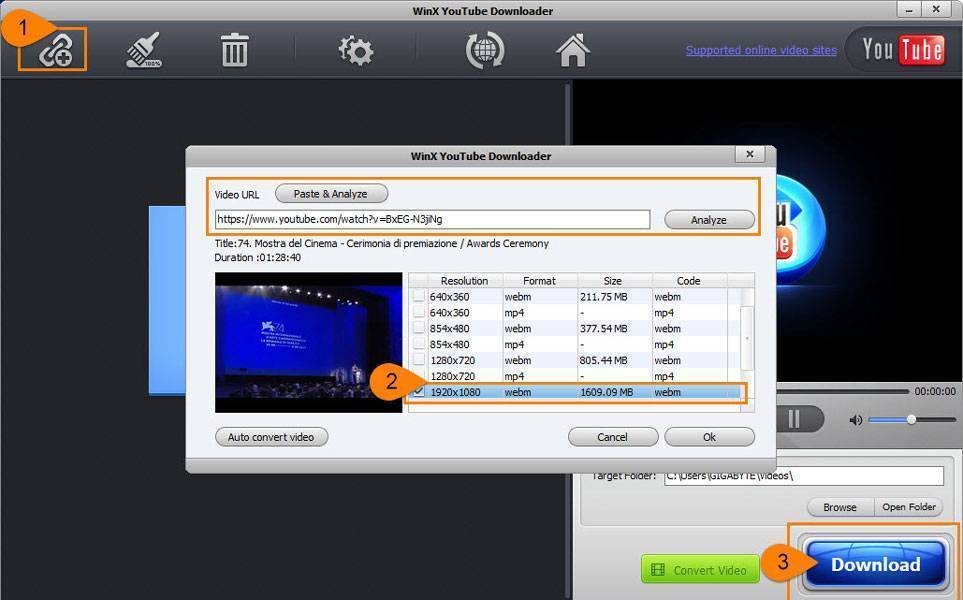This screenshot has height=600, width=963.
Task: Tick the 640x360 webm checkbox
Action: coord(418,296)
